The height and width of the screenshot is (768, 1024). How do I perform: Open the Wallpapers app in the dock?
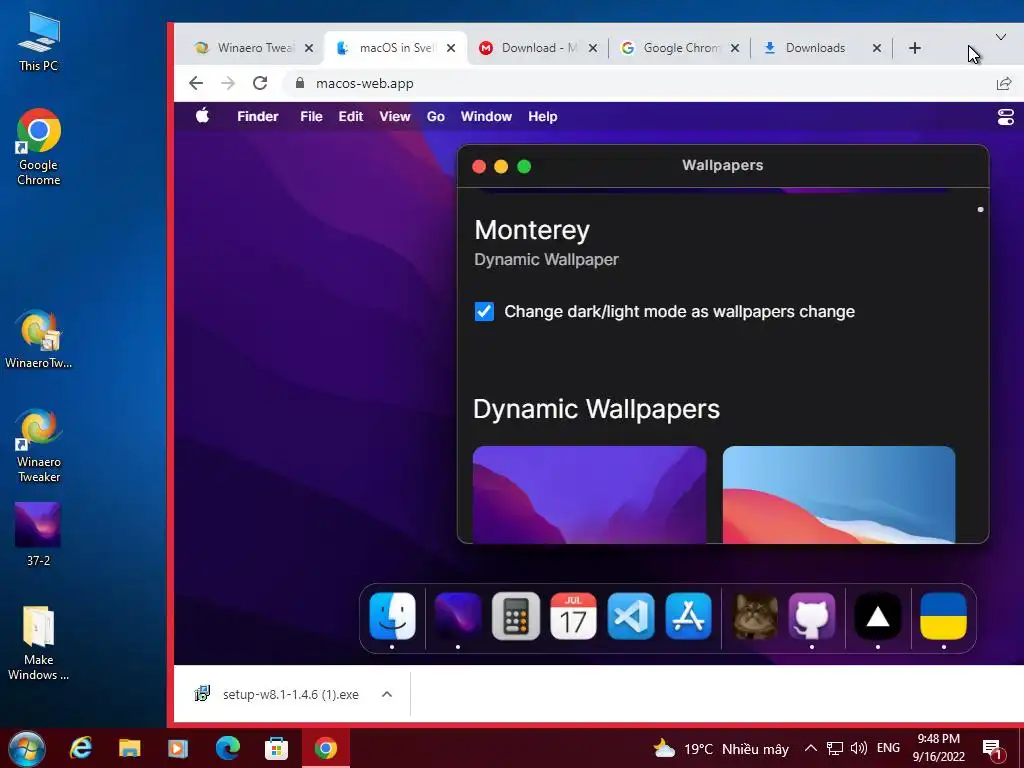(458, 616)
